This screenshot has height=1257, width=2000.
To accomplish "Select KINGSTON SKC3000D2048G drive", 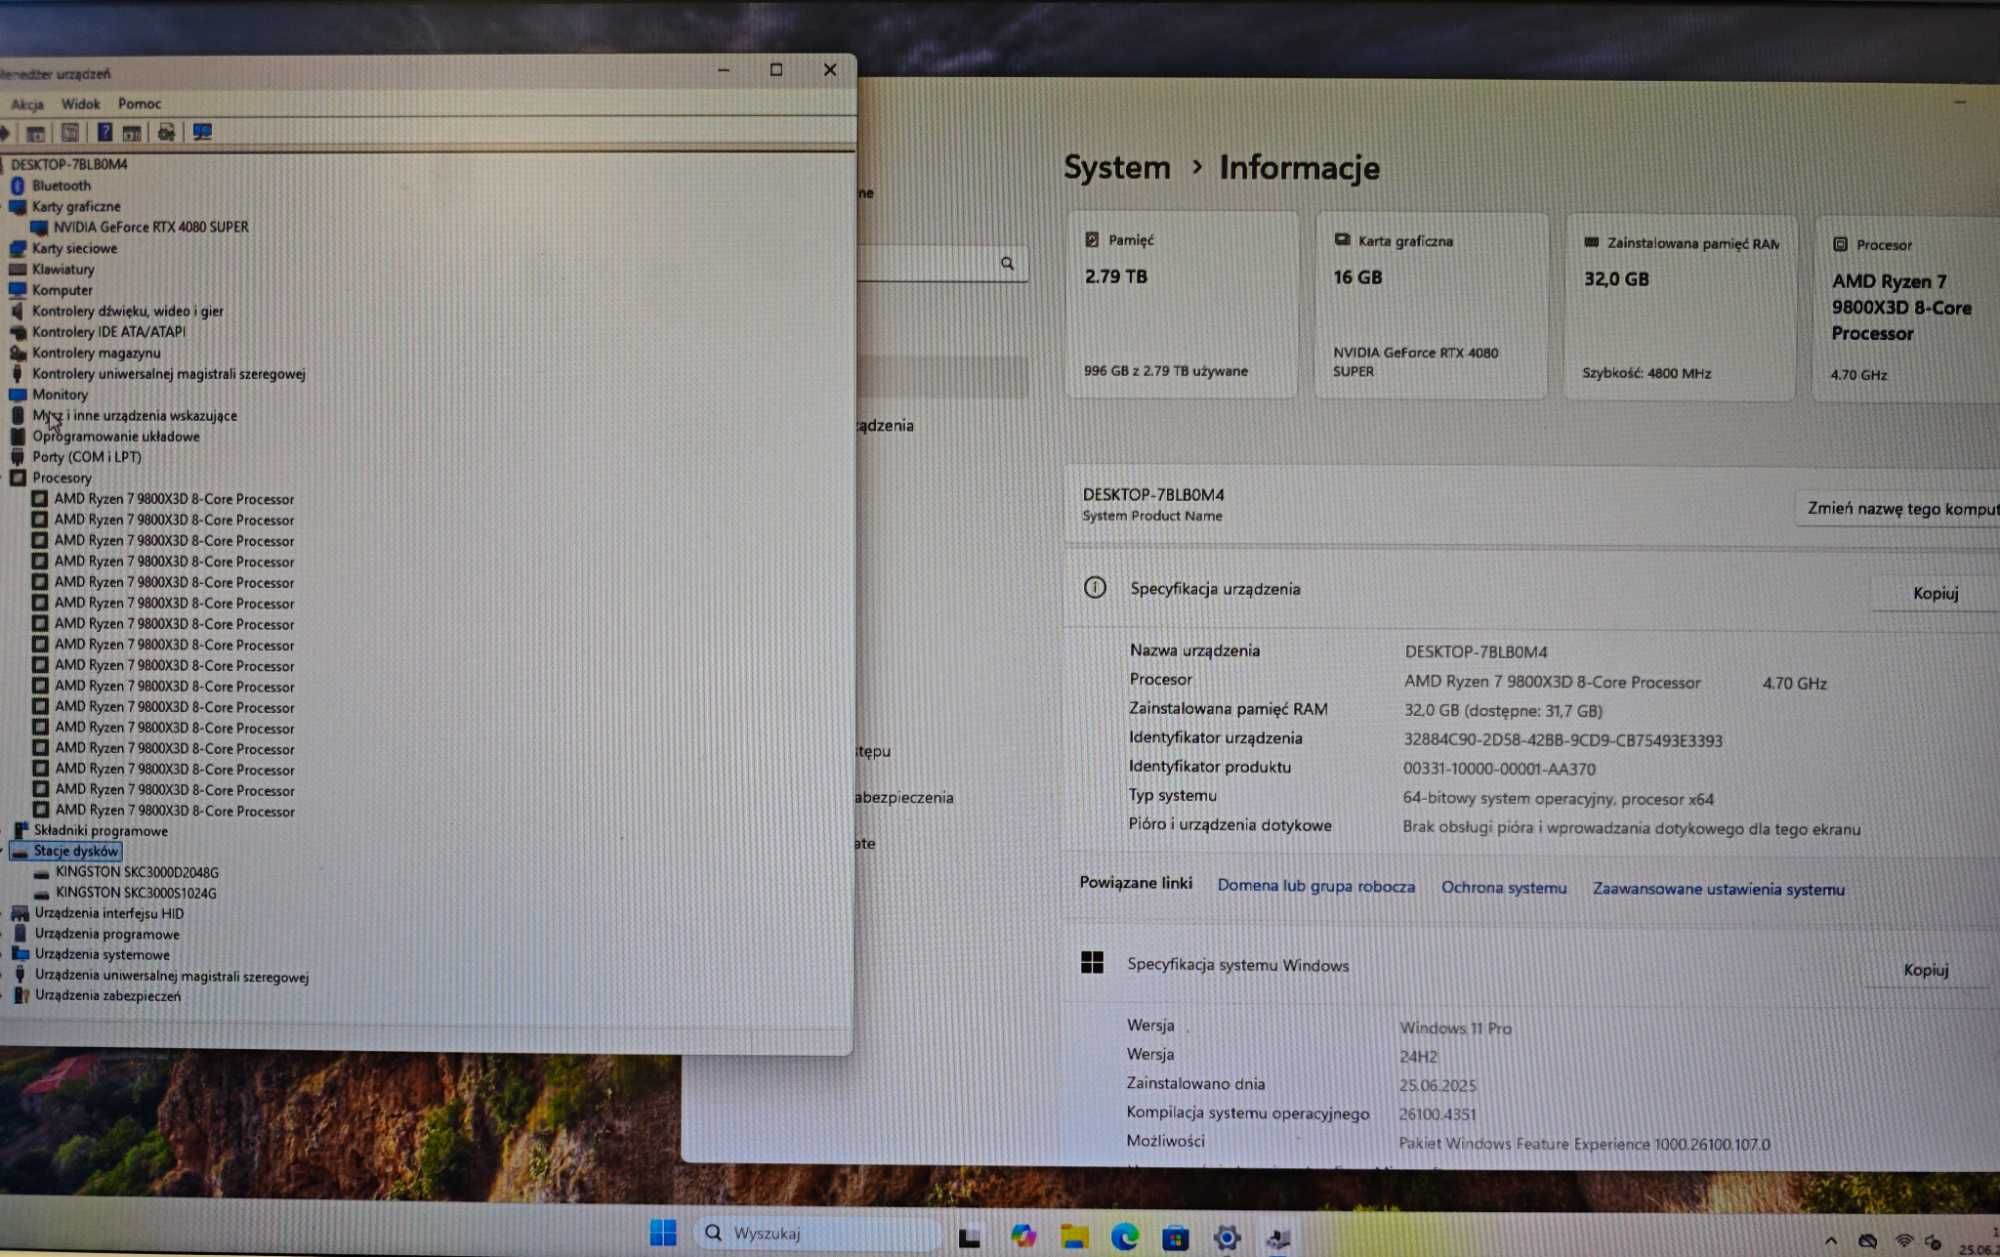I will [136, 872].
